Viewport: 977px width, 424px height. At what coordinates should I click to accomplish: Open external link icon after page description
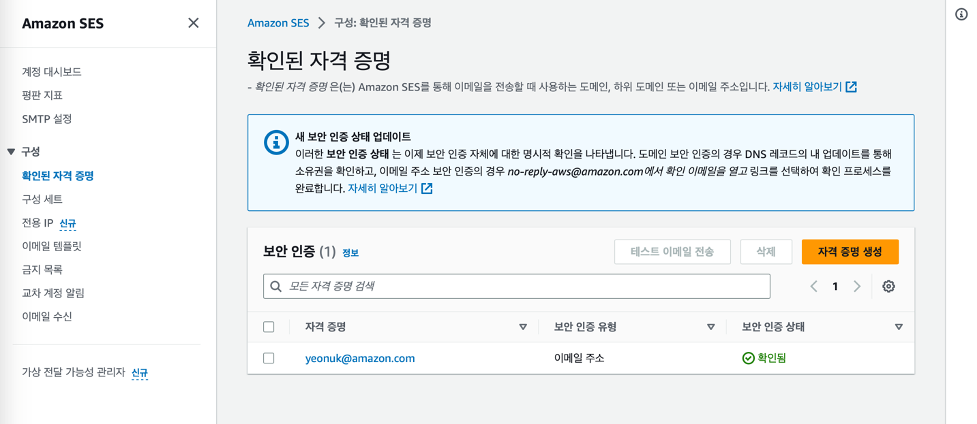pyautogui.click(x=852, y=87)
